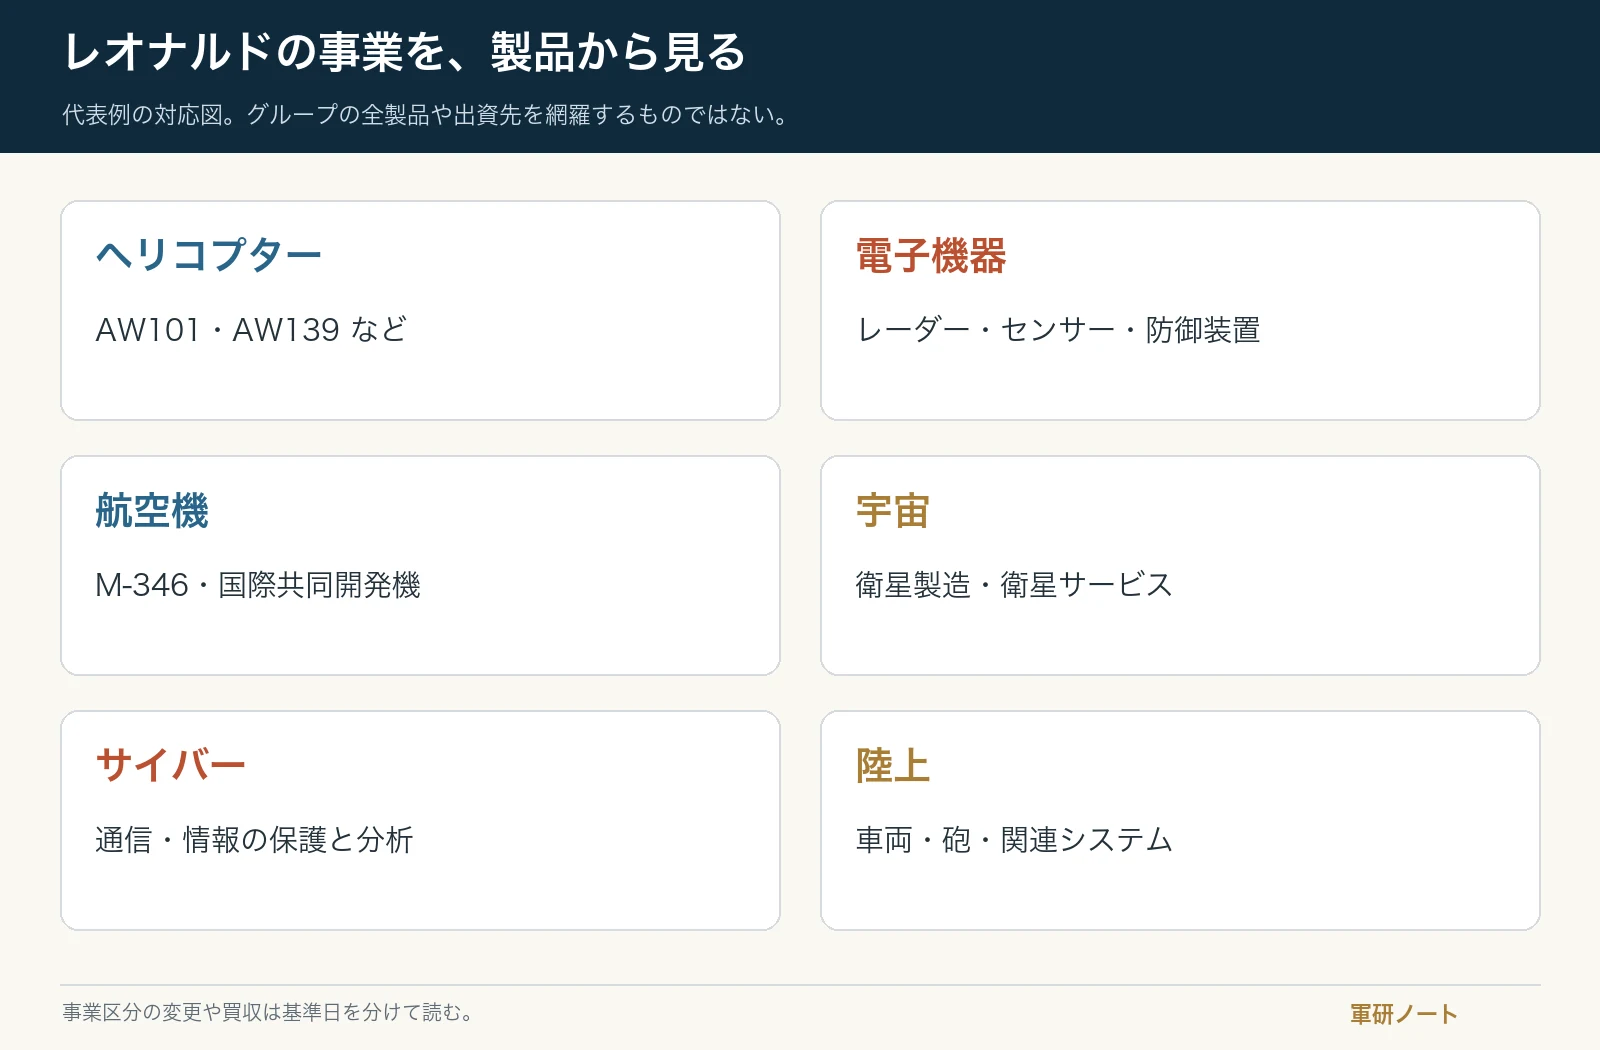This screenshot has height=1050, width=1600.
Task: Select the 通信・情報の保護と分析 line
Action: click(x=254, y=840)
